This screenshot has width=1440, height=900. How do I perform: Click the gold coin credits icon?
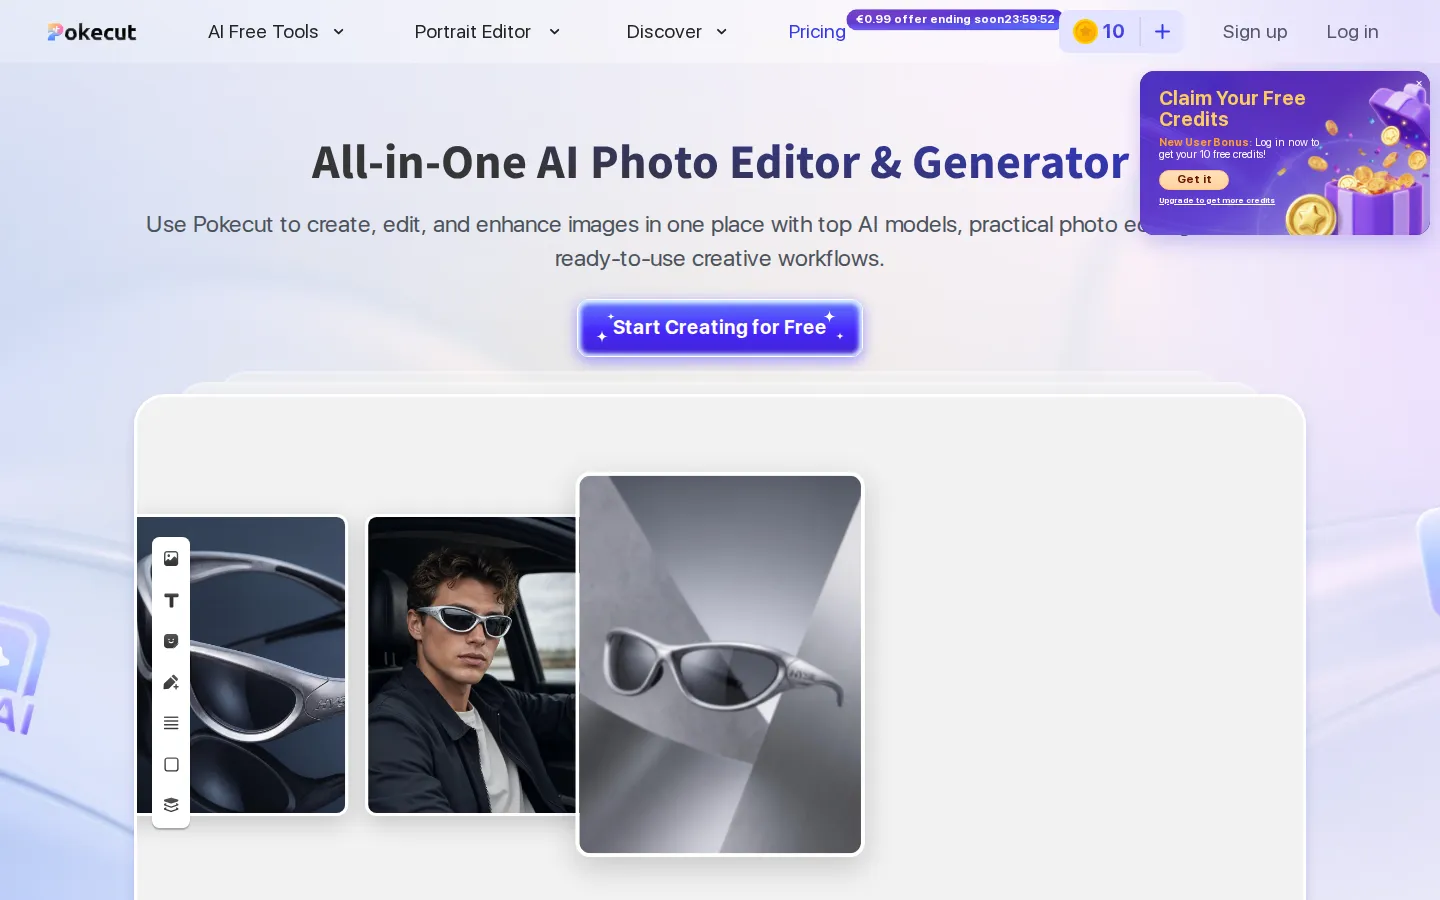pyautogui.click(x=1085, y=32)
